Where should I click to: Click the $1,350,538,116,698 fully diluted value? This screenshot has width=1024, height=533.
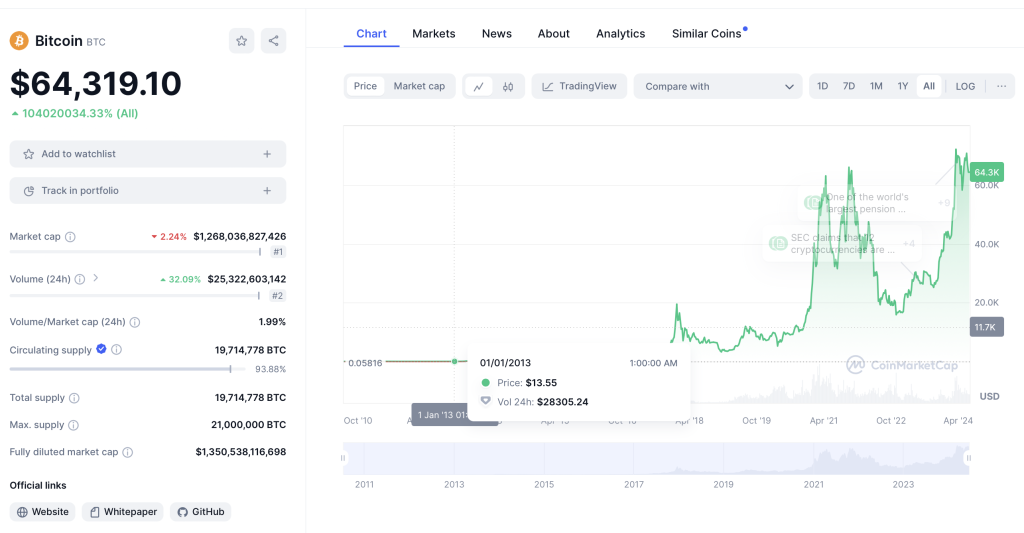241,452
